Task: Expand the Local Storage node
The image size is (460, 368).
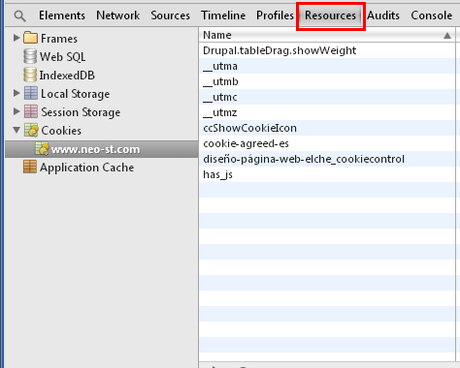Action: [16, 93]
